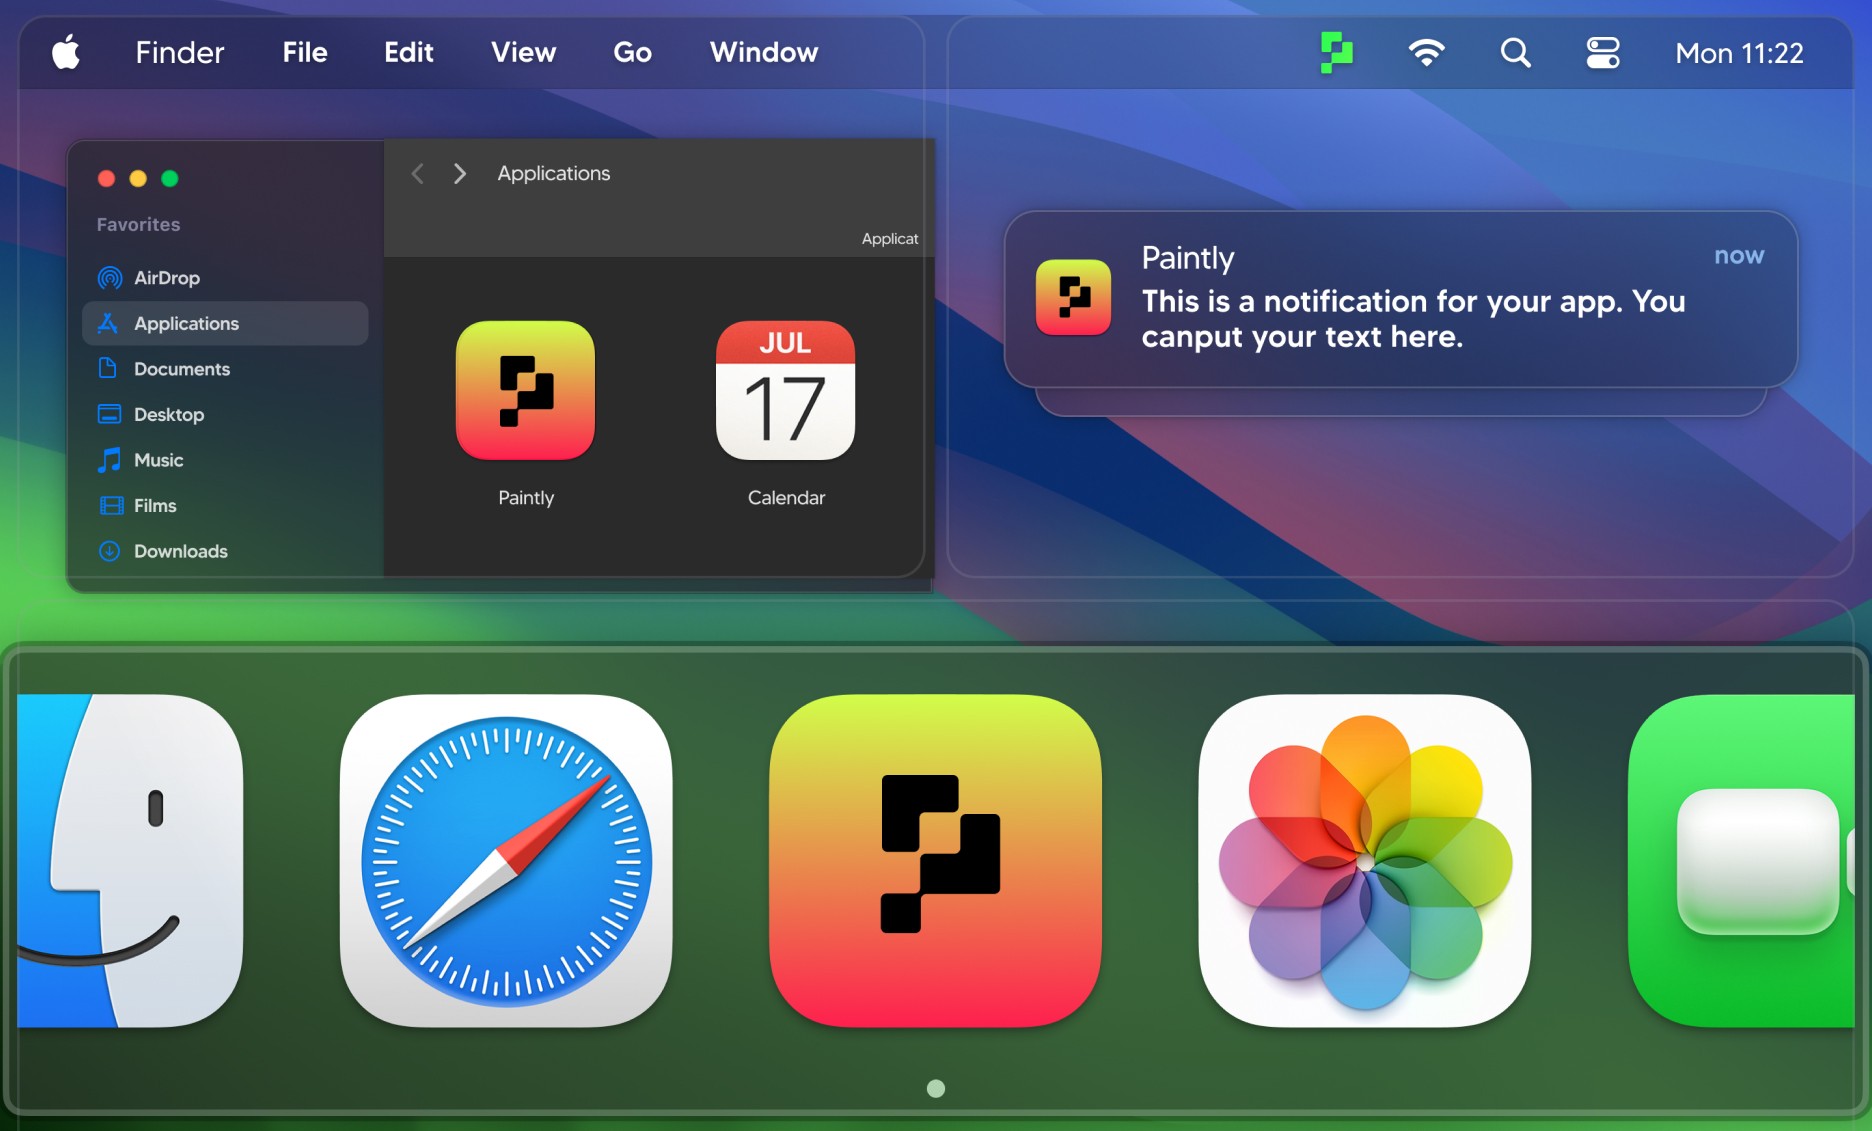
Task: Select Desktop in Finder sidebar
Action: click(x=225, y=414)
